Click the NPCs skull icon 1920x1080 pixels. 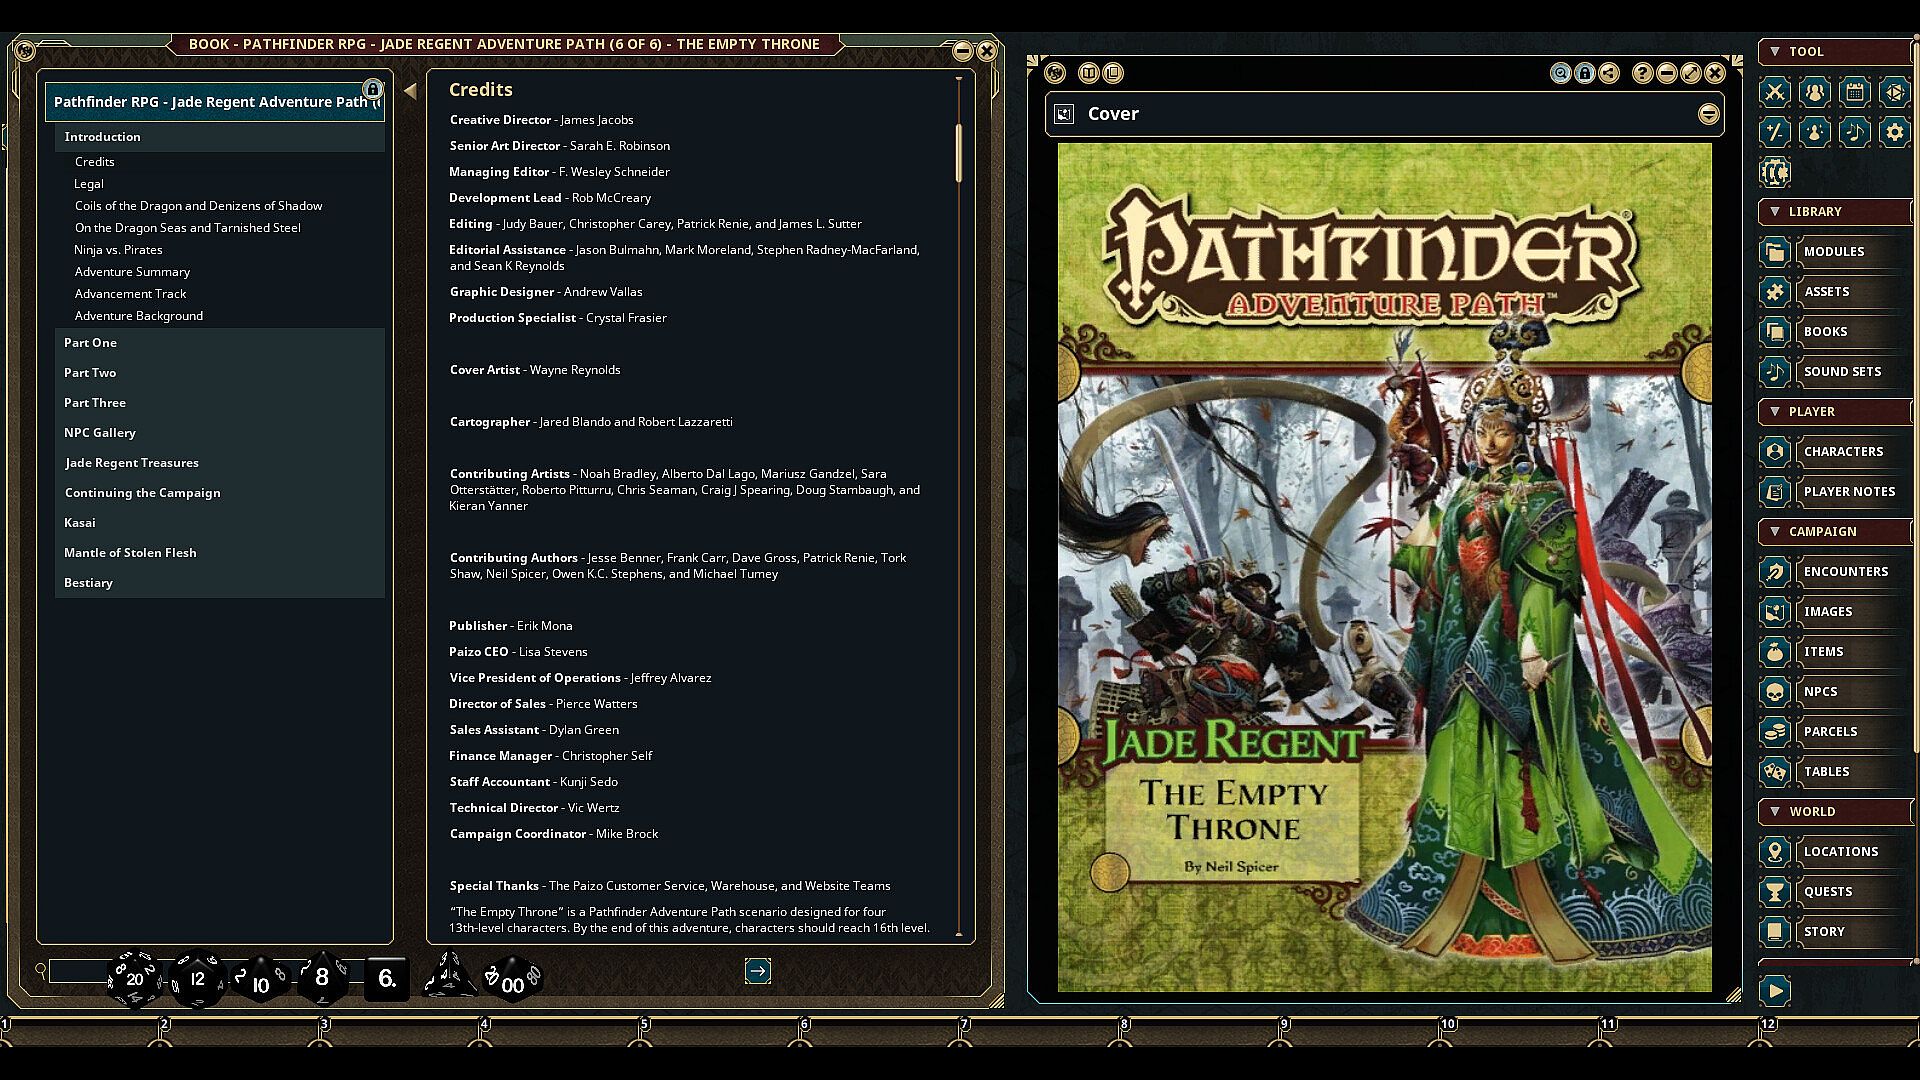[x=1775, y=692]
